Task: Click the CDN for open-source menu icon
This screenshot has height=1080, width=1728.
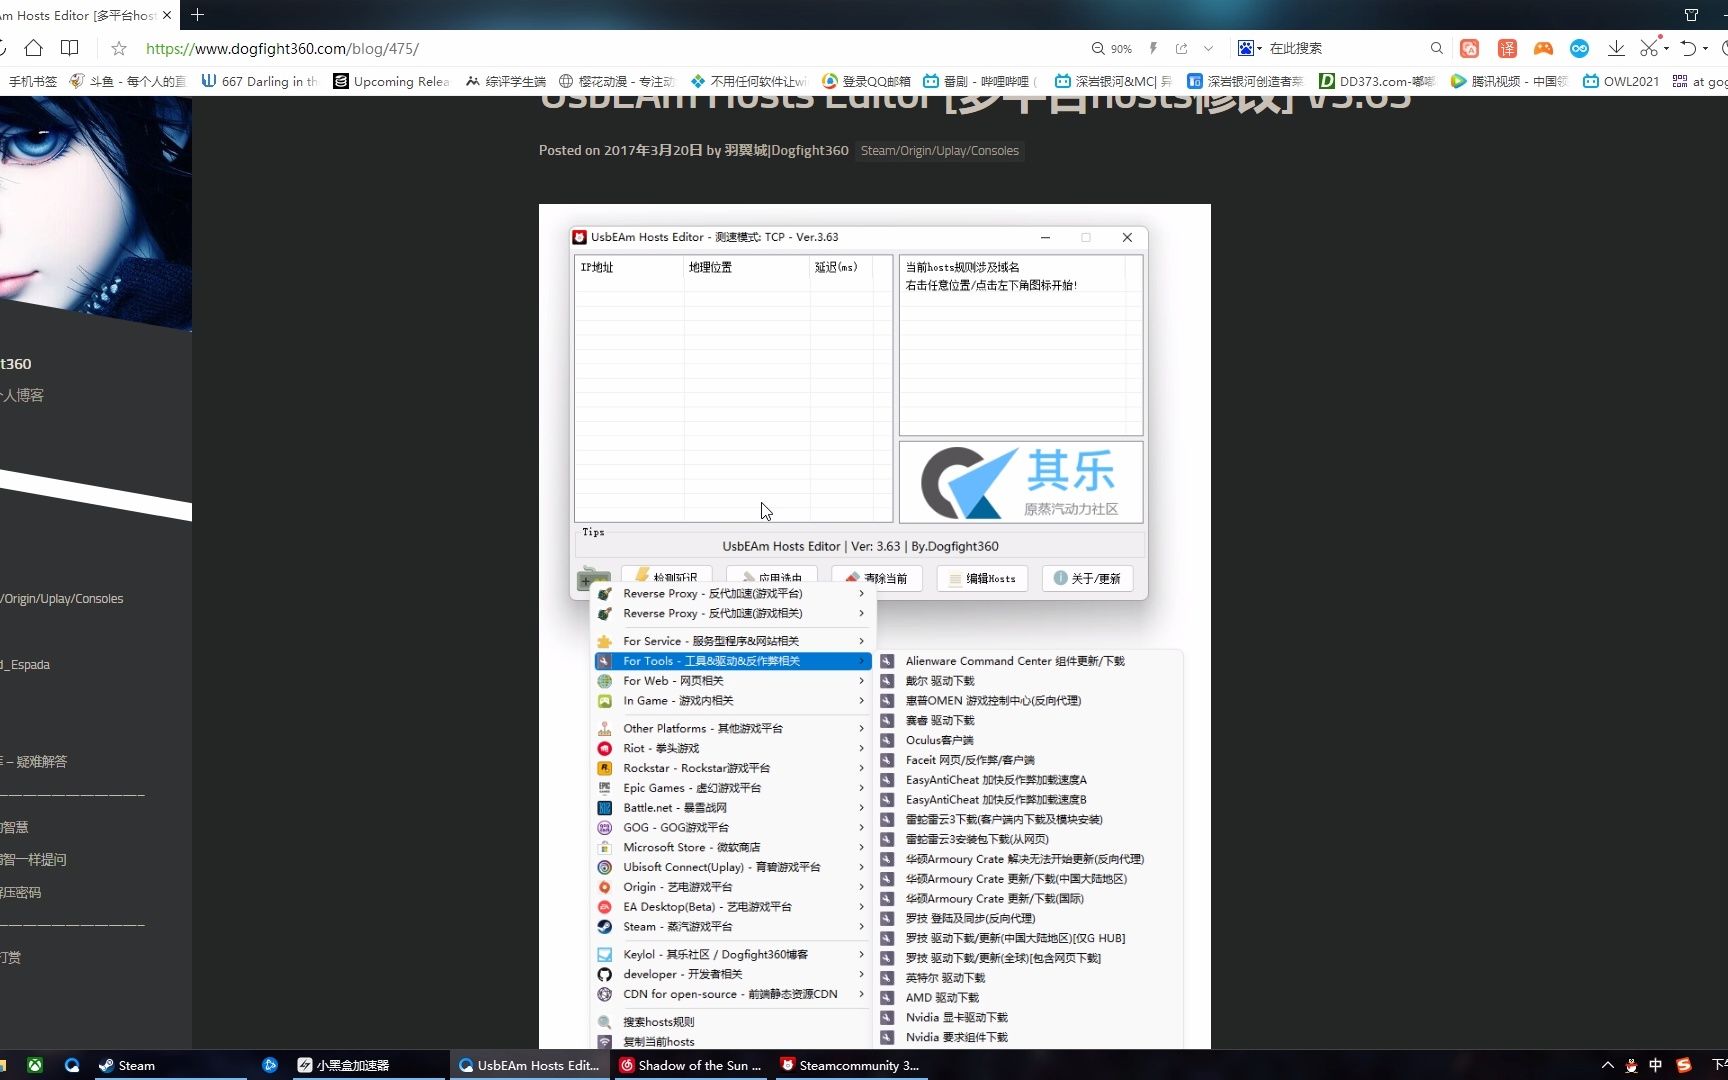Action: 604,995
